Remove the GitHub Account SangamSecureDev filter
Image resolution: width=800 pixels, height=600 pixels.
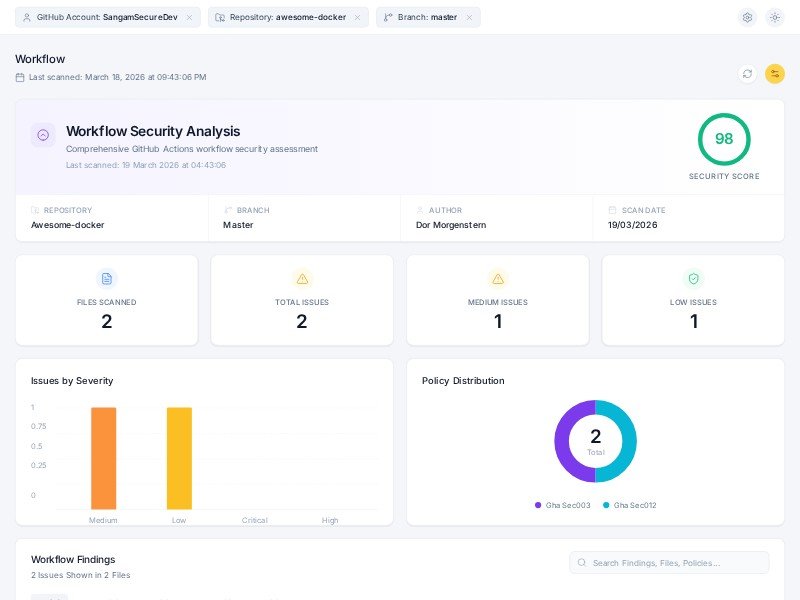coord(189,17)
